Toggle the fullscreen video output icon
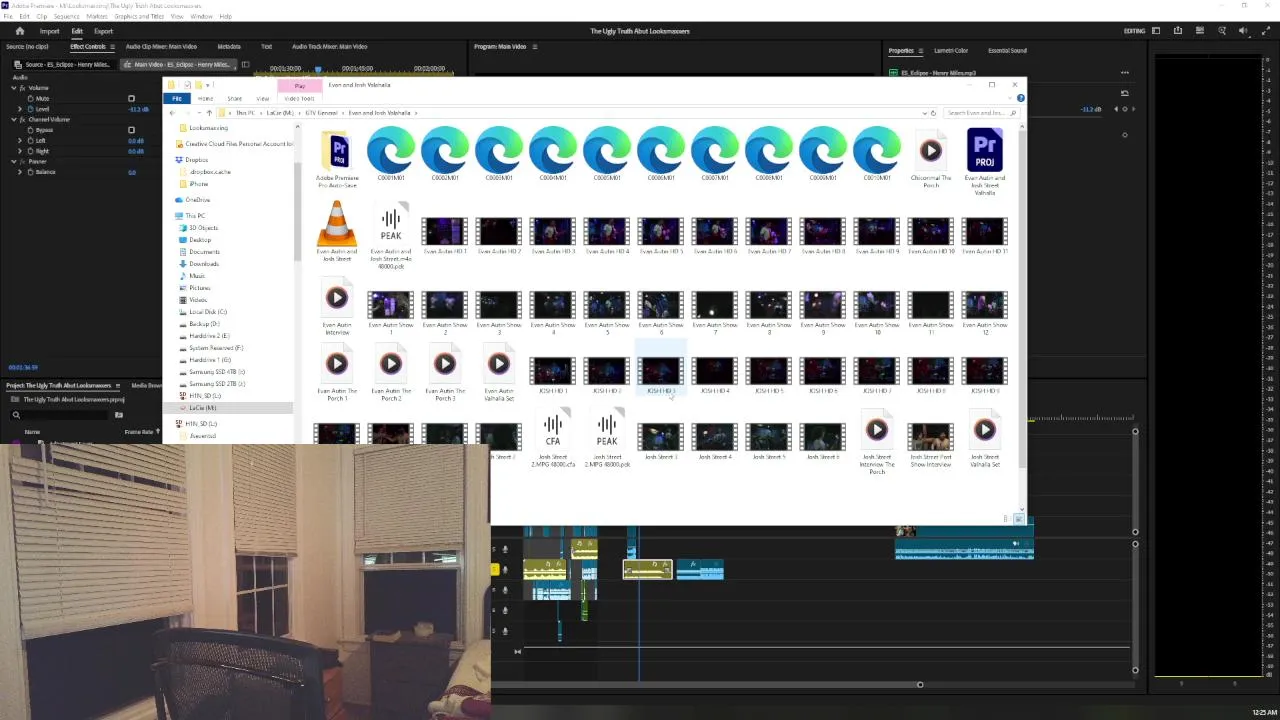The image size is (1280, 720). (x=1266, y=31)
